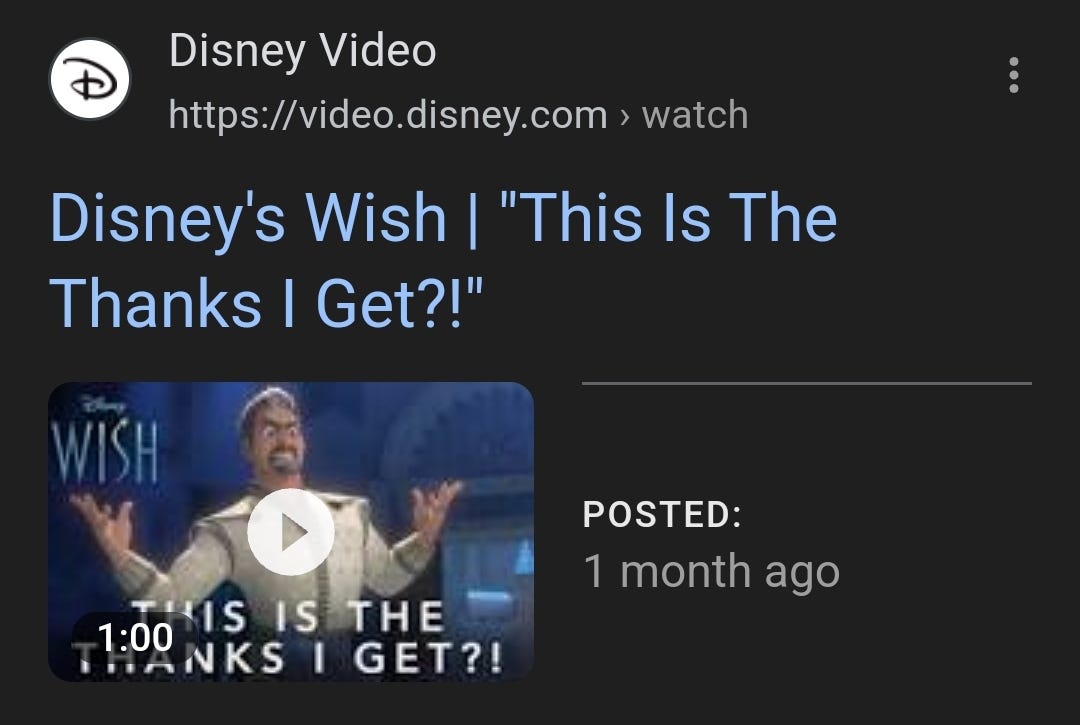Click the video.disney.com URL text

click(388, 114)
